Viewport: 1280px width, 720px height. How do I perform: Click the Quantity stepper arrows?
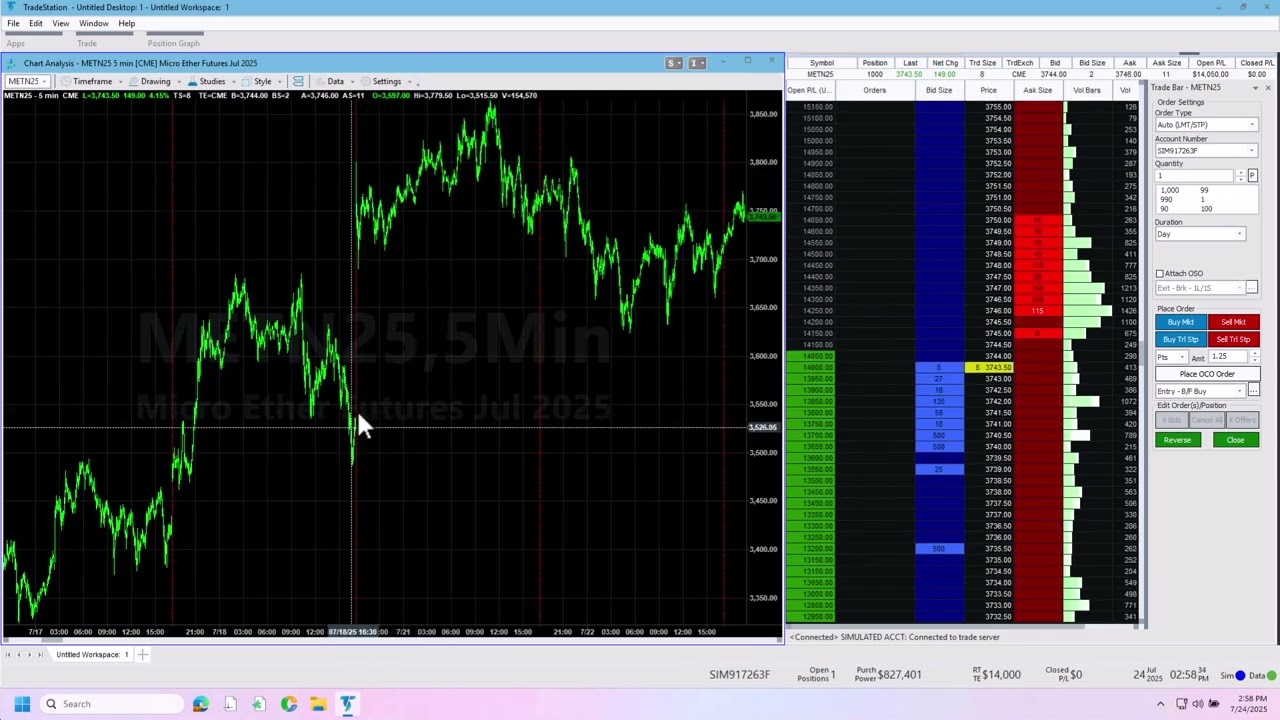[1241, 176]
